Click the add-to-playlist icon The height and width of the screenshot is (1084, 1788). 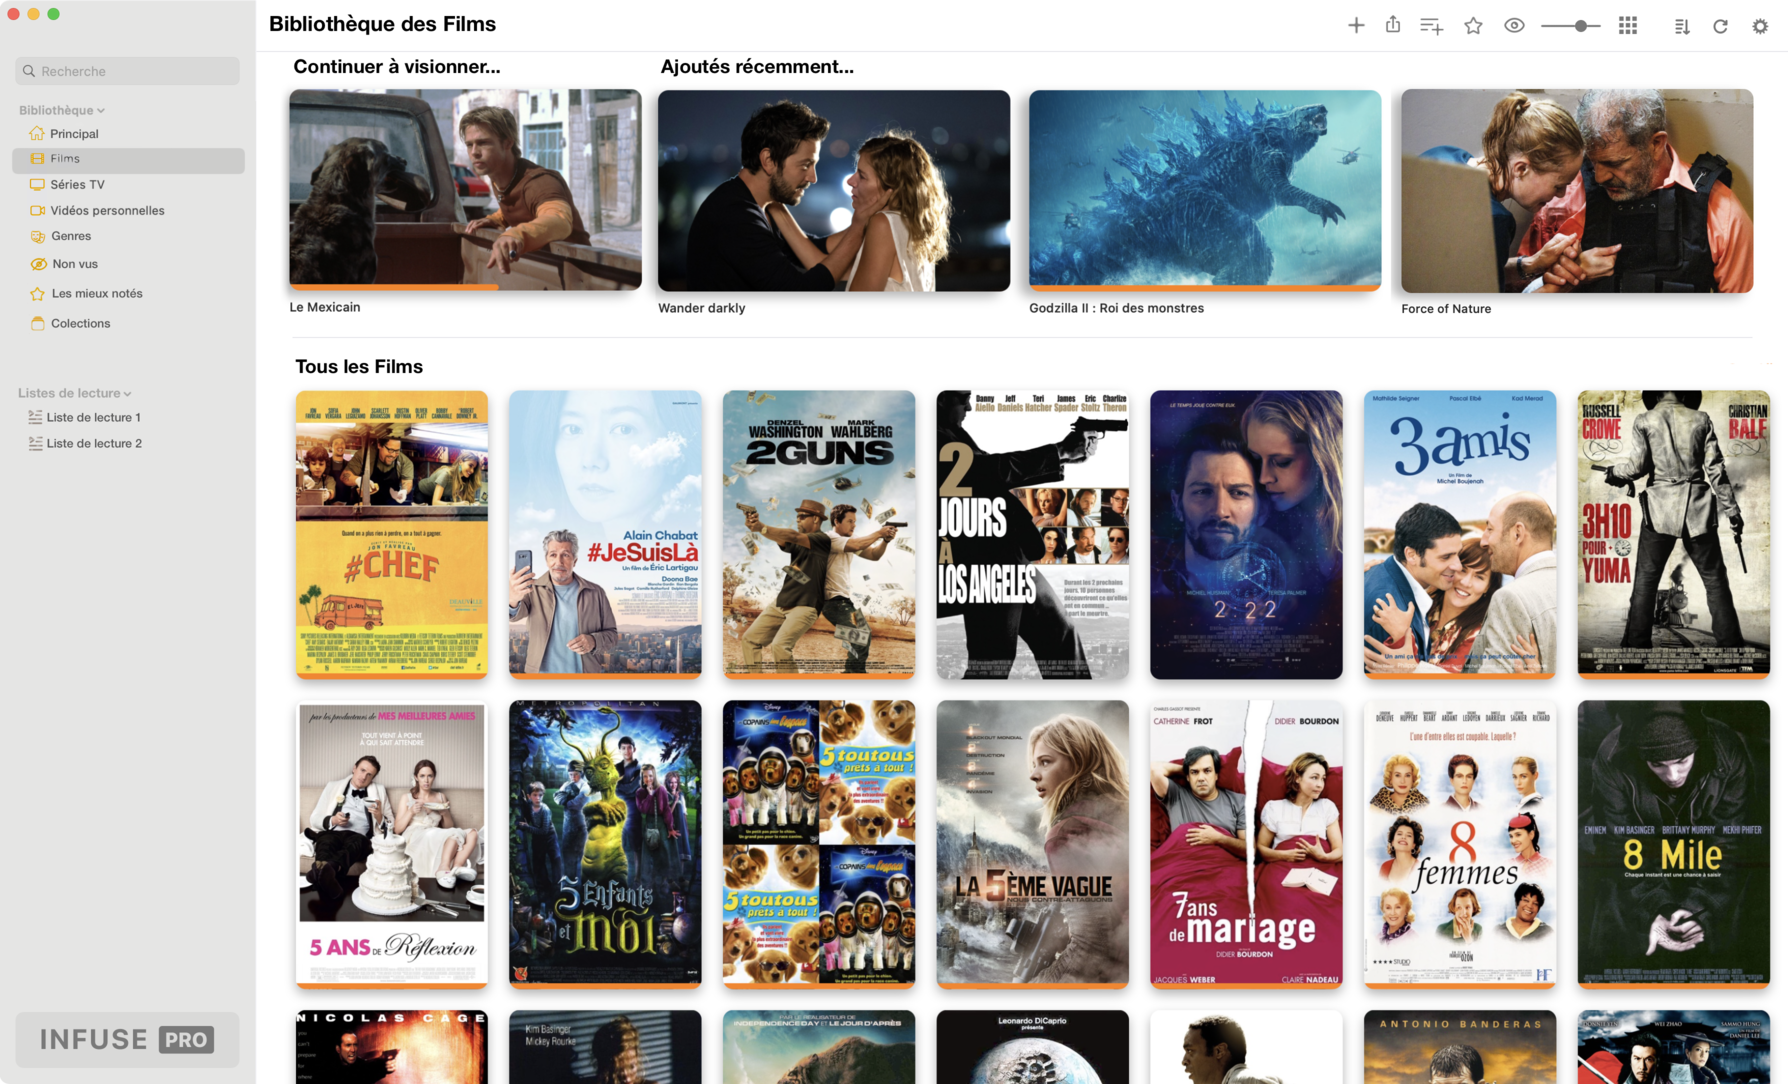[1432, 26]
